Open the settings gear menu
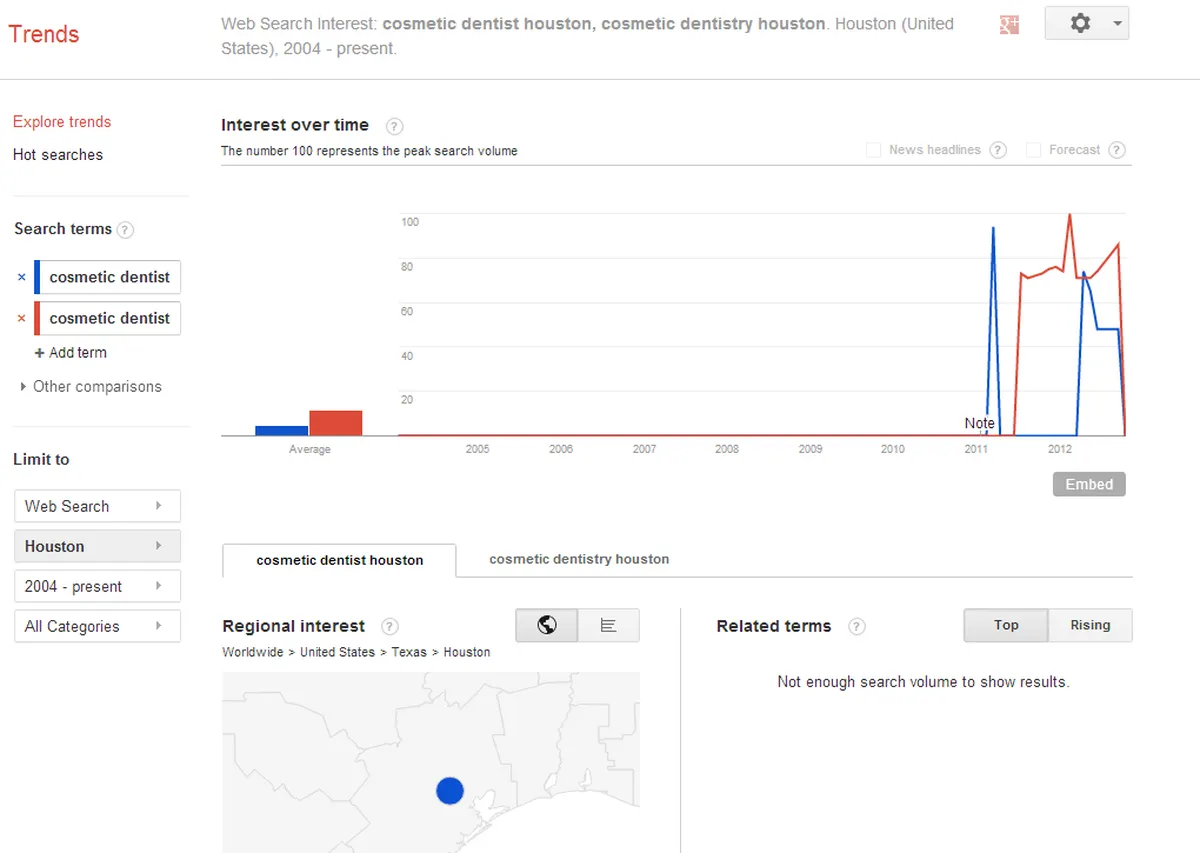Screen dimensions: 1200x853 [x=1086, y=23]
